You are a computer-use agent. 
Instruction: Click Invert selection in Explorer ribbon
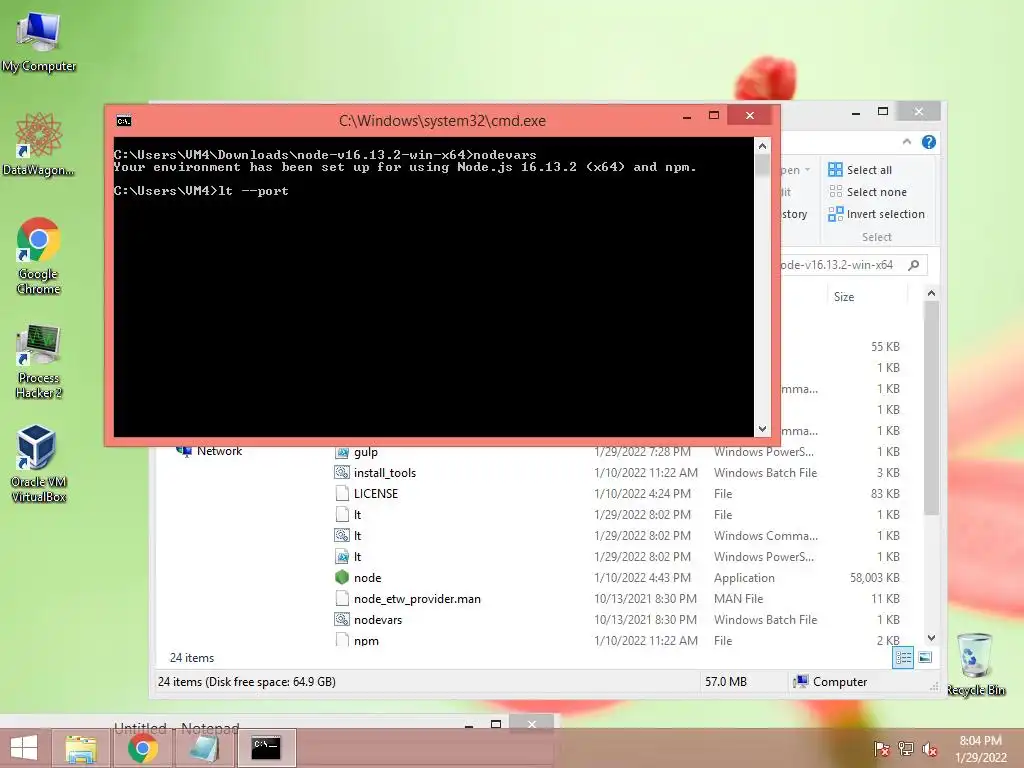coord(876,214)
